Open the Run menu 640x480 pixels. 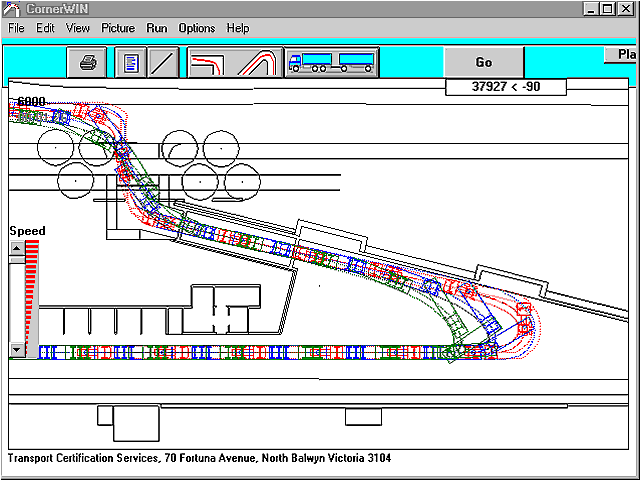coord(157,28)
